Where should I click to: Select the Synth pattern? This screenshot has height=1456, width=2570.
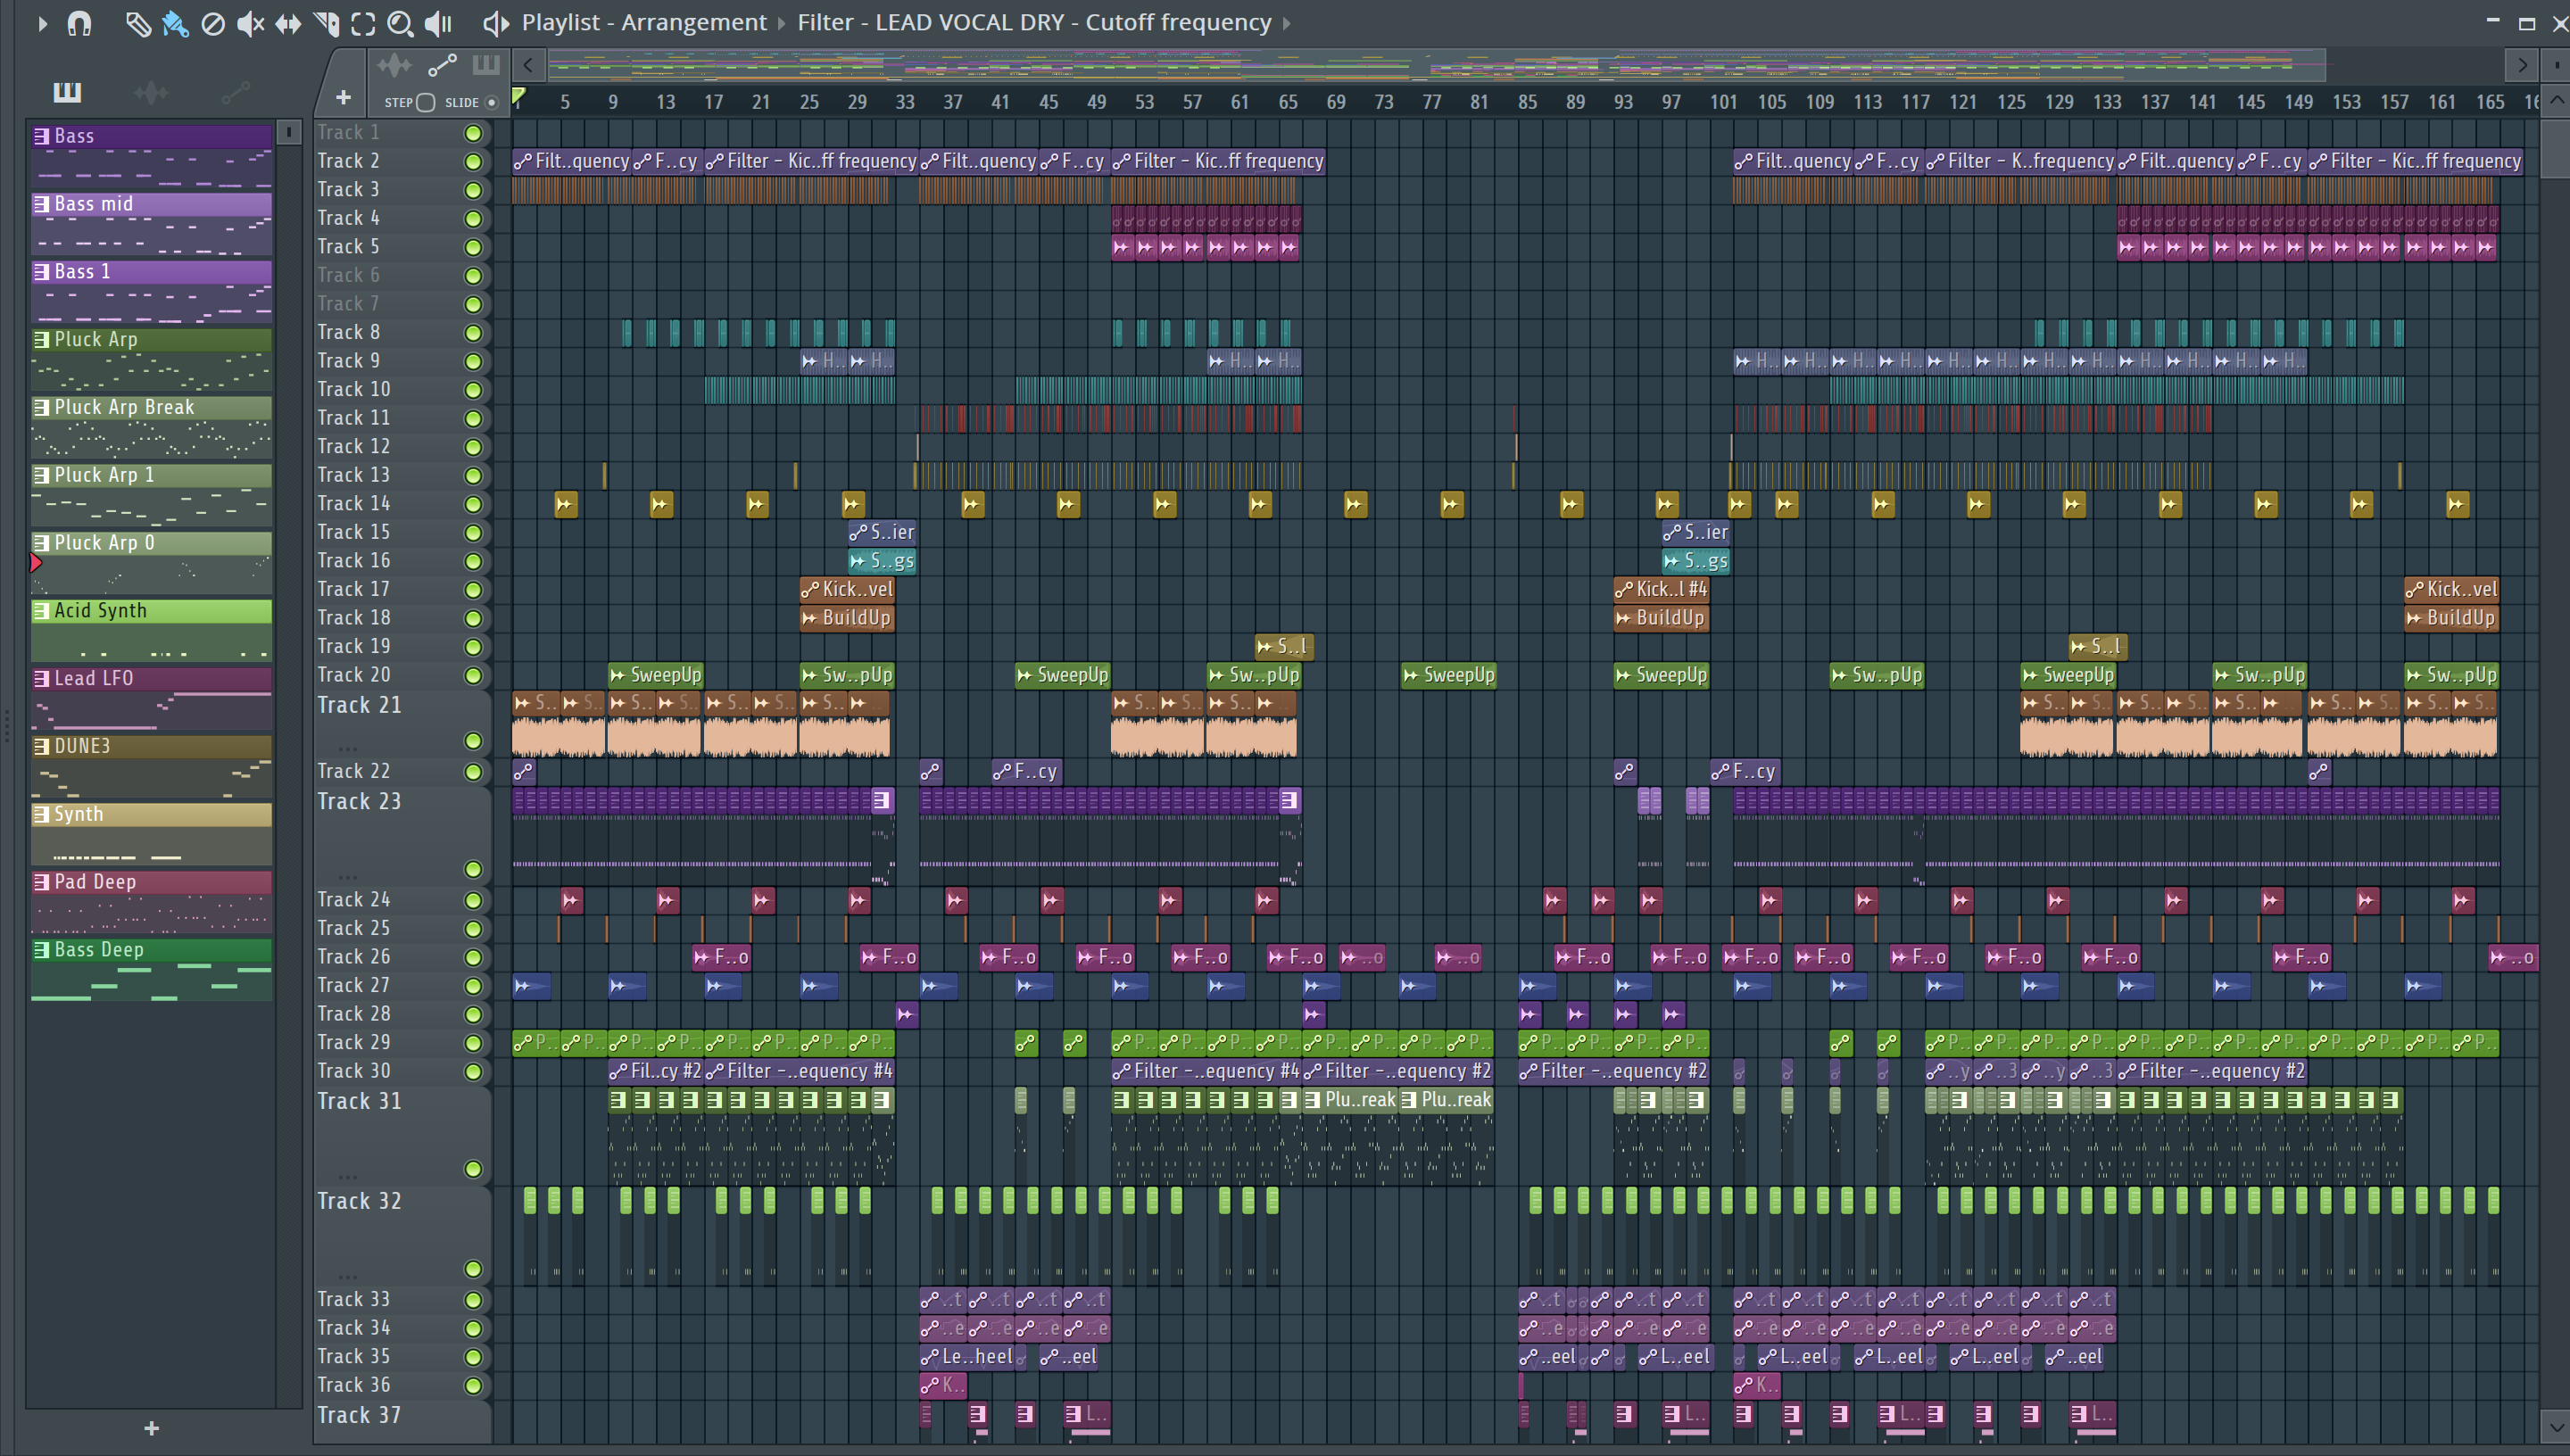(152, 833)
